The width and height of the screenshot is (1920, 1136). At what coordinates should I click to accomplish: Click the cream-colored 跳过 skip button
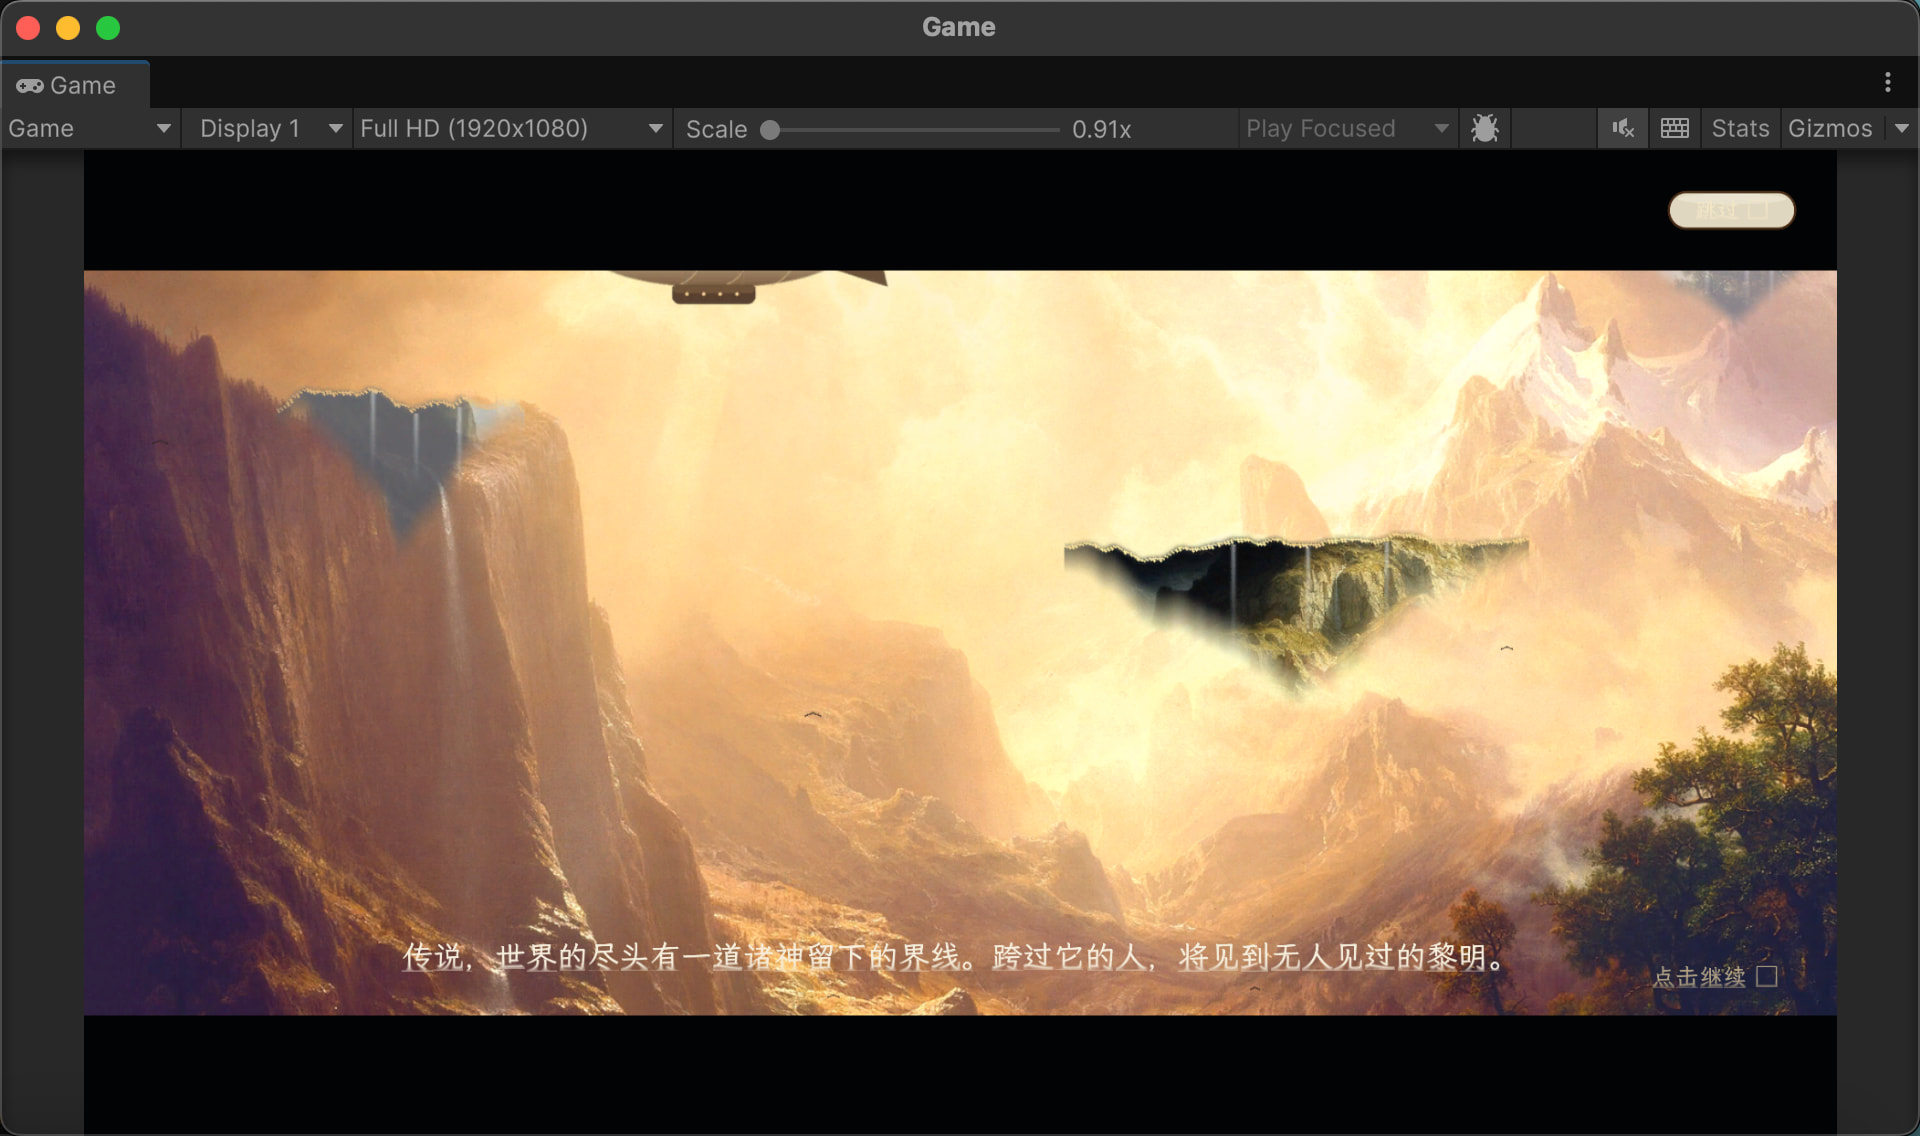(x=1732, y=210)
